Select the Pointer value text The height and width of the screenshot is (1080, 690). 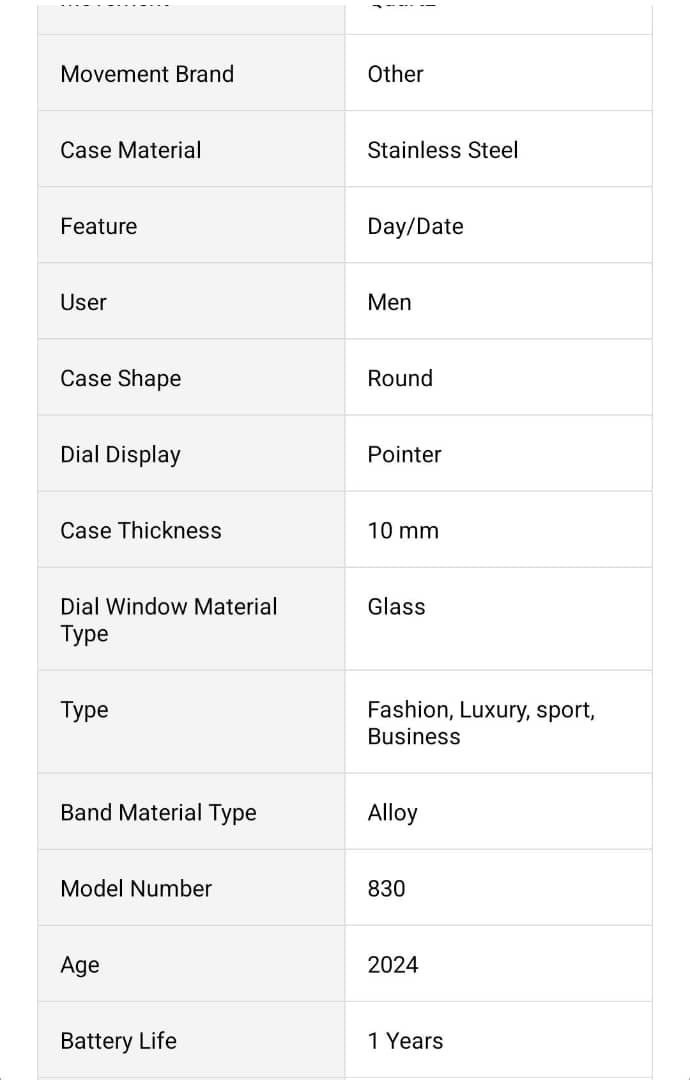(x=404, y=454)
